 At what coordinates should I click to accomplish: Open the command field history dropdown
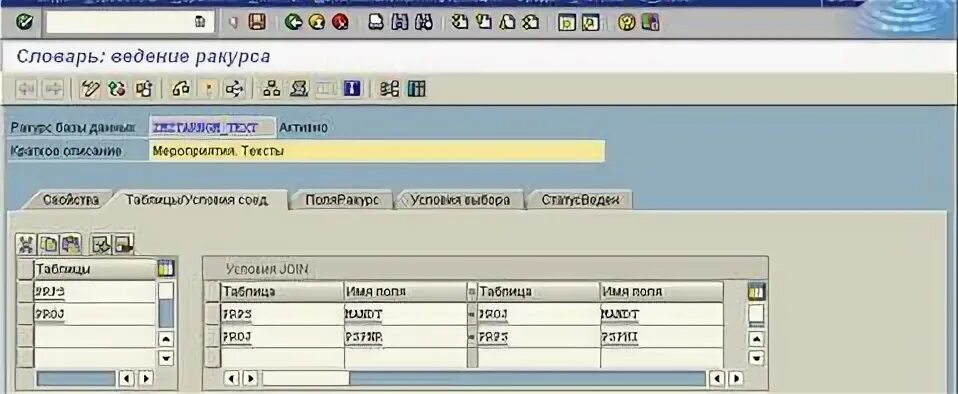(x=200, y=23)
